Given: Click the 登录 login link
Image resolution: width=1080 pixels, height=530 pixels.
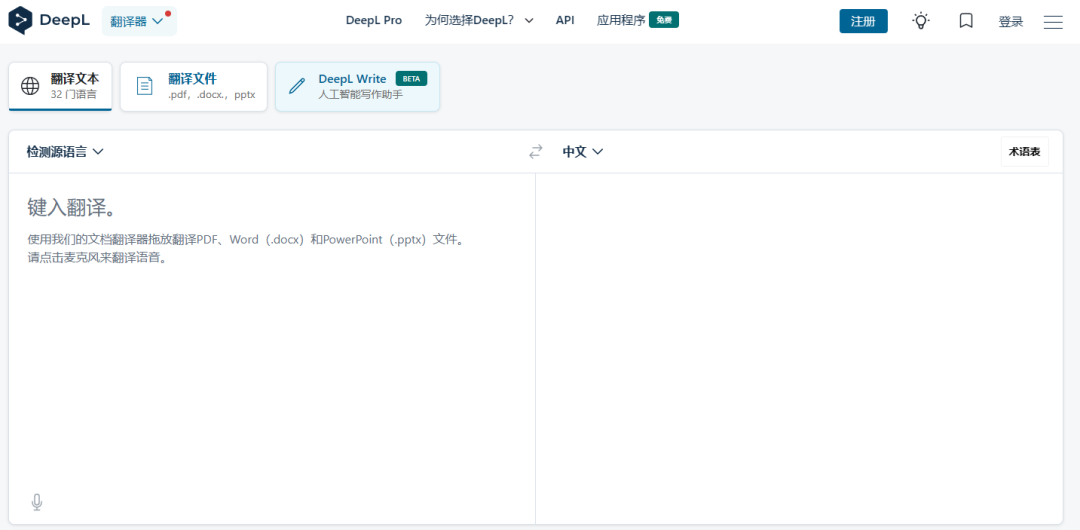Looking at the screenshot, I should coord(1011,22).
